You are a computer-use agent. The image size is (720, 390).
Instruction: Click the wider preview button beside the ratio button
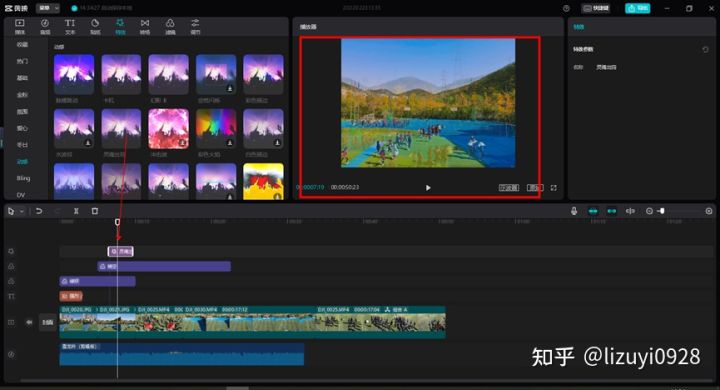(x=509, y=187)
